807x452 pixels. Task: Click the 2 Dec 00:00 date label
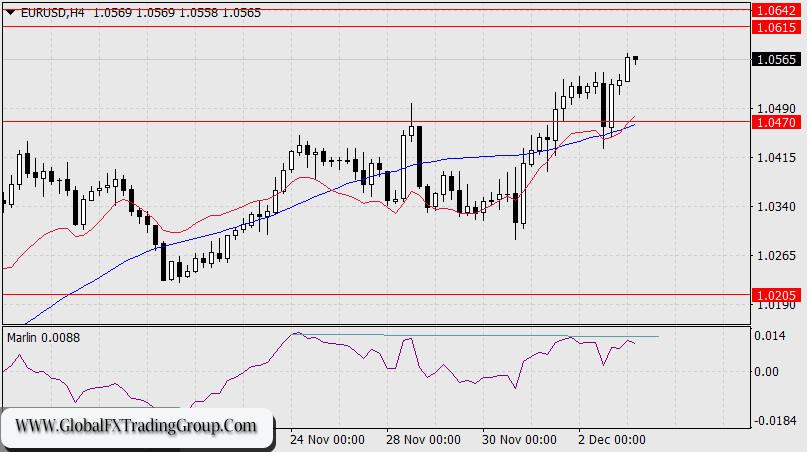[x=611, y=440]
